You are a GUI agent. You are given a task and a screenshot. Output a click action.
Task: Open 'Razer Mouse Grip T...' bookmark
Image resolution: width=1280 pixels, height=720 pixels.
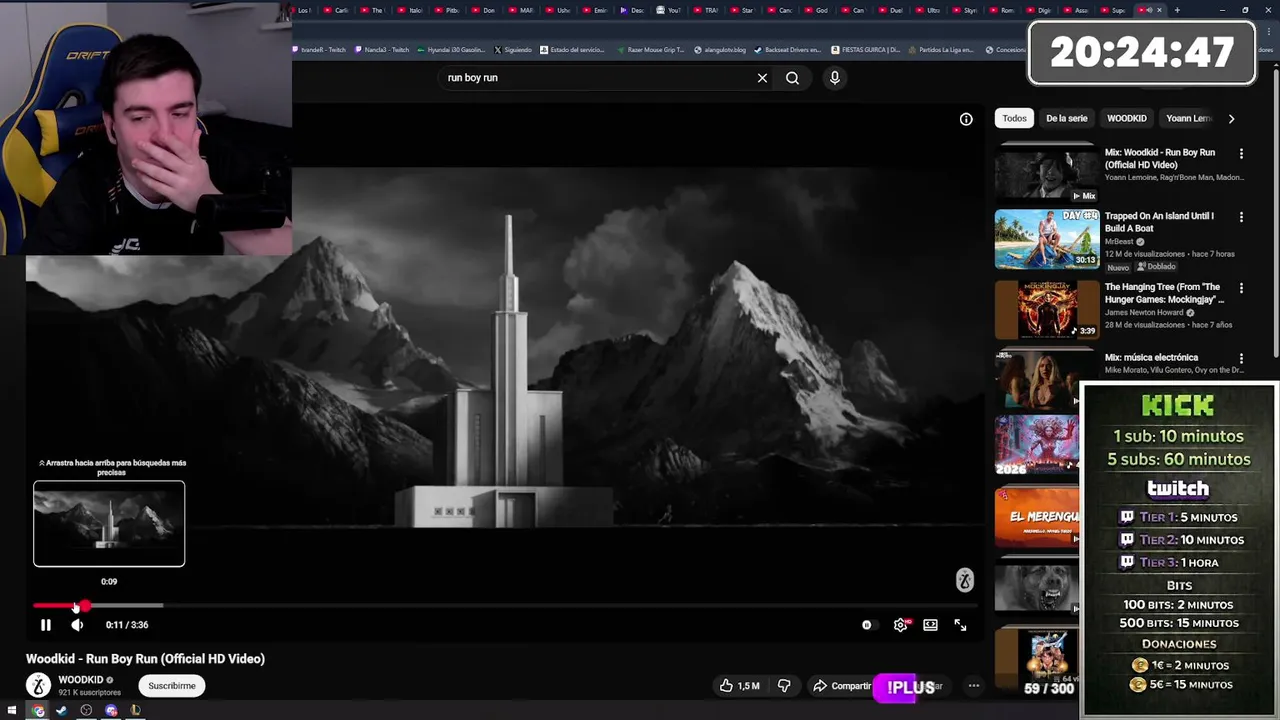(650, 50)
